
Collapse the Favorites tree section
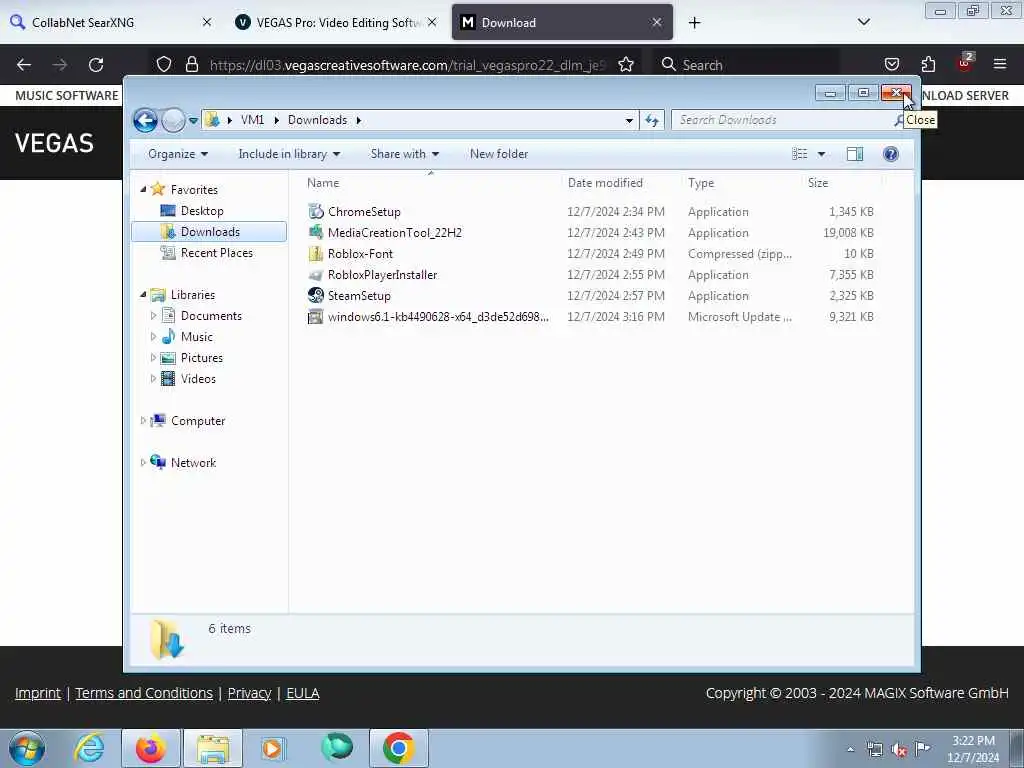pos(143,189)
